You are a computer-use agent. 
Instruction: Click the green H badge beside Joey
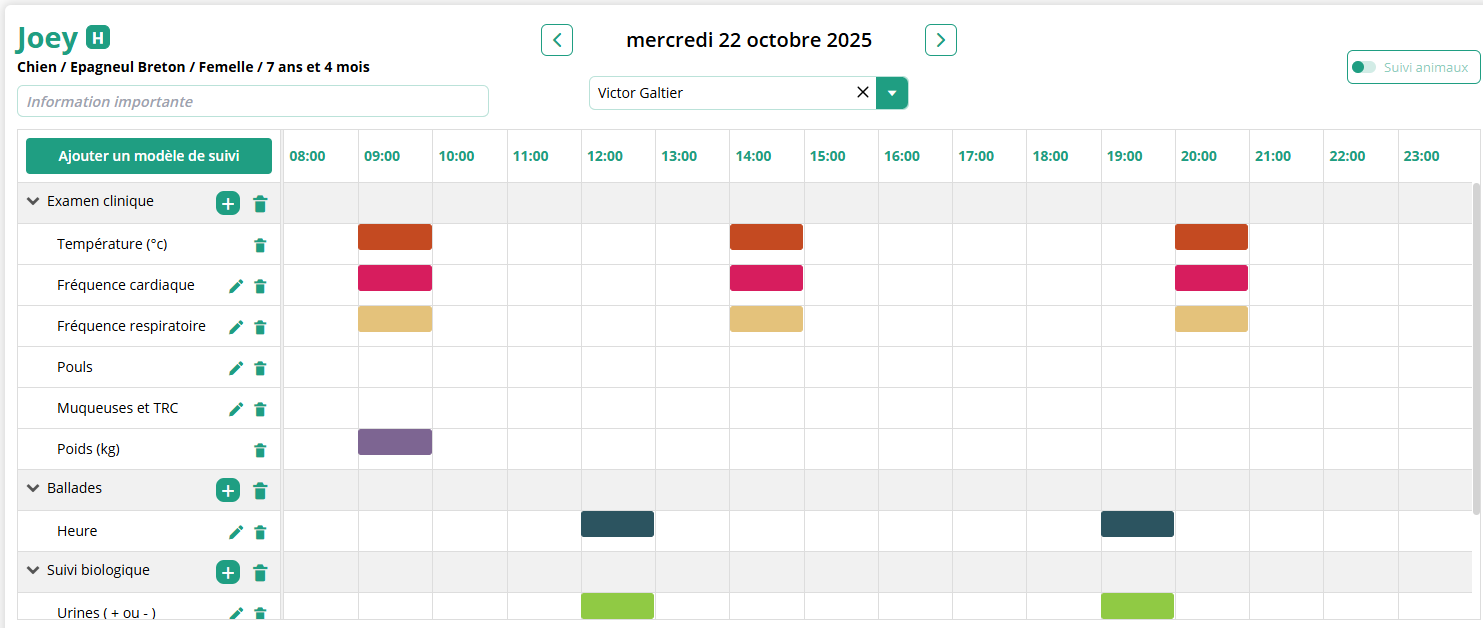click(98, 38)
